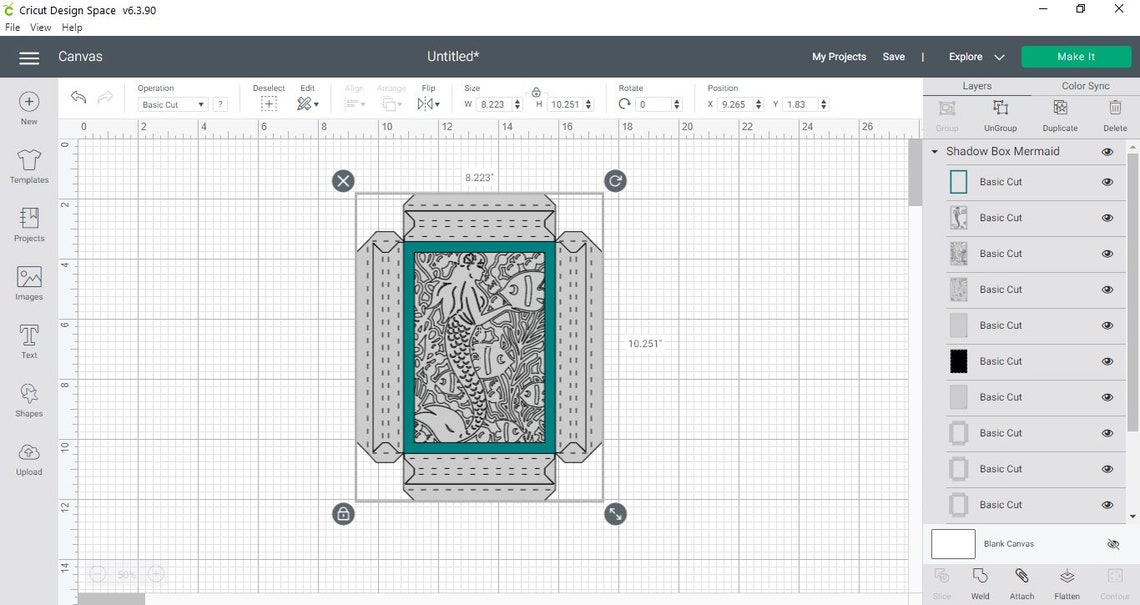This screenshot has height=605, width=1140.
Task: Click Save to save the project
Action: (893, 57)
